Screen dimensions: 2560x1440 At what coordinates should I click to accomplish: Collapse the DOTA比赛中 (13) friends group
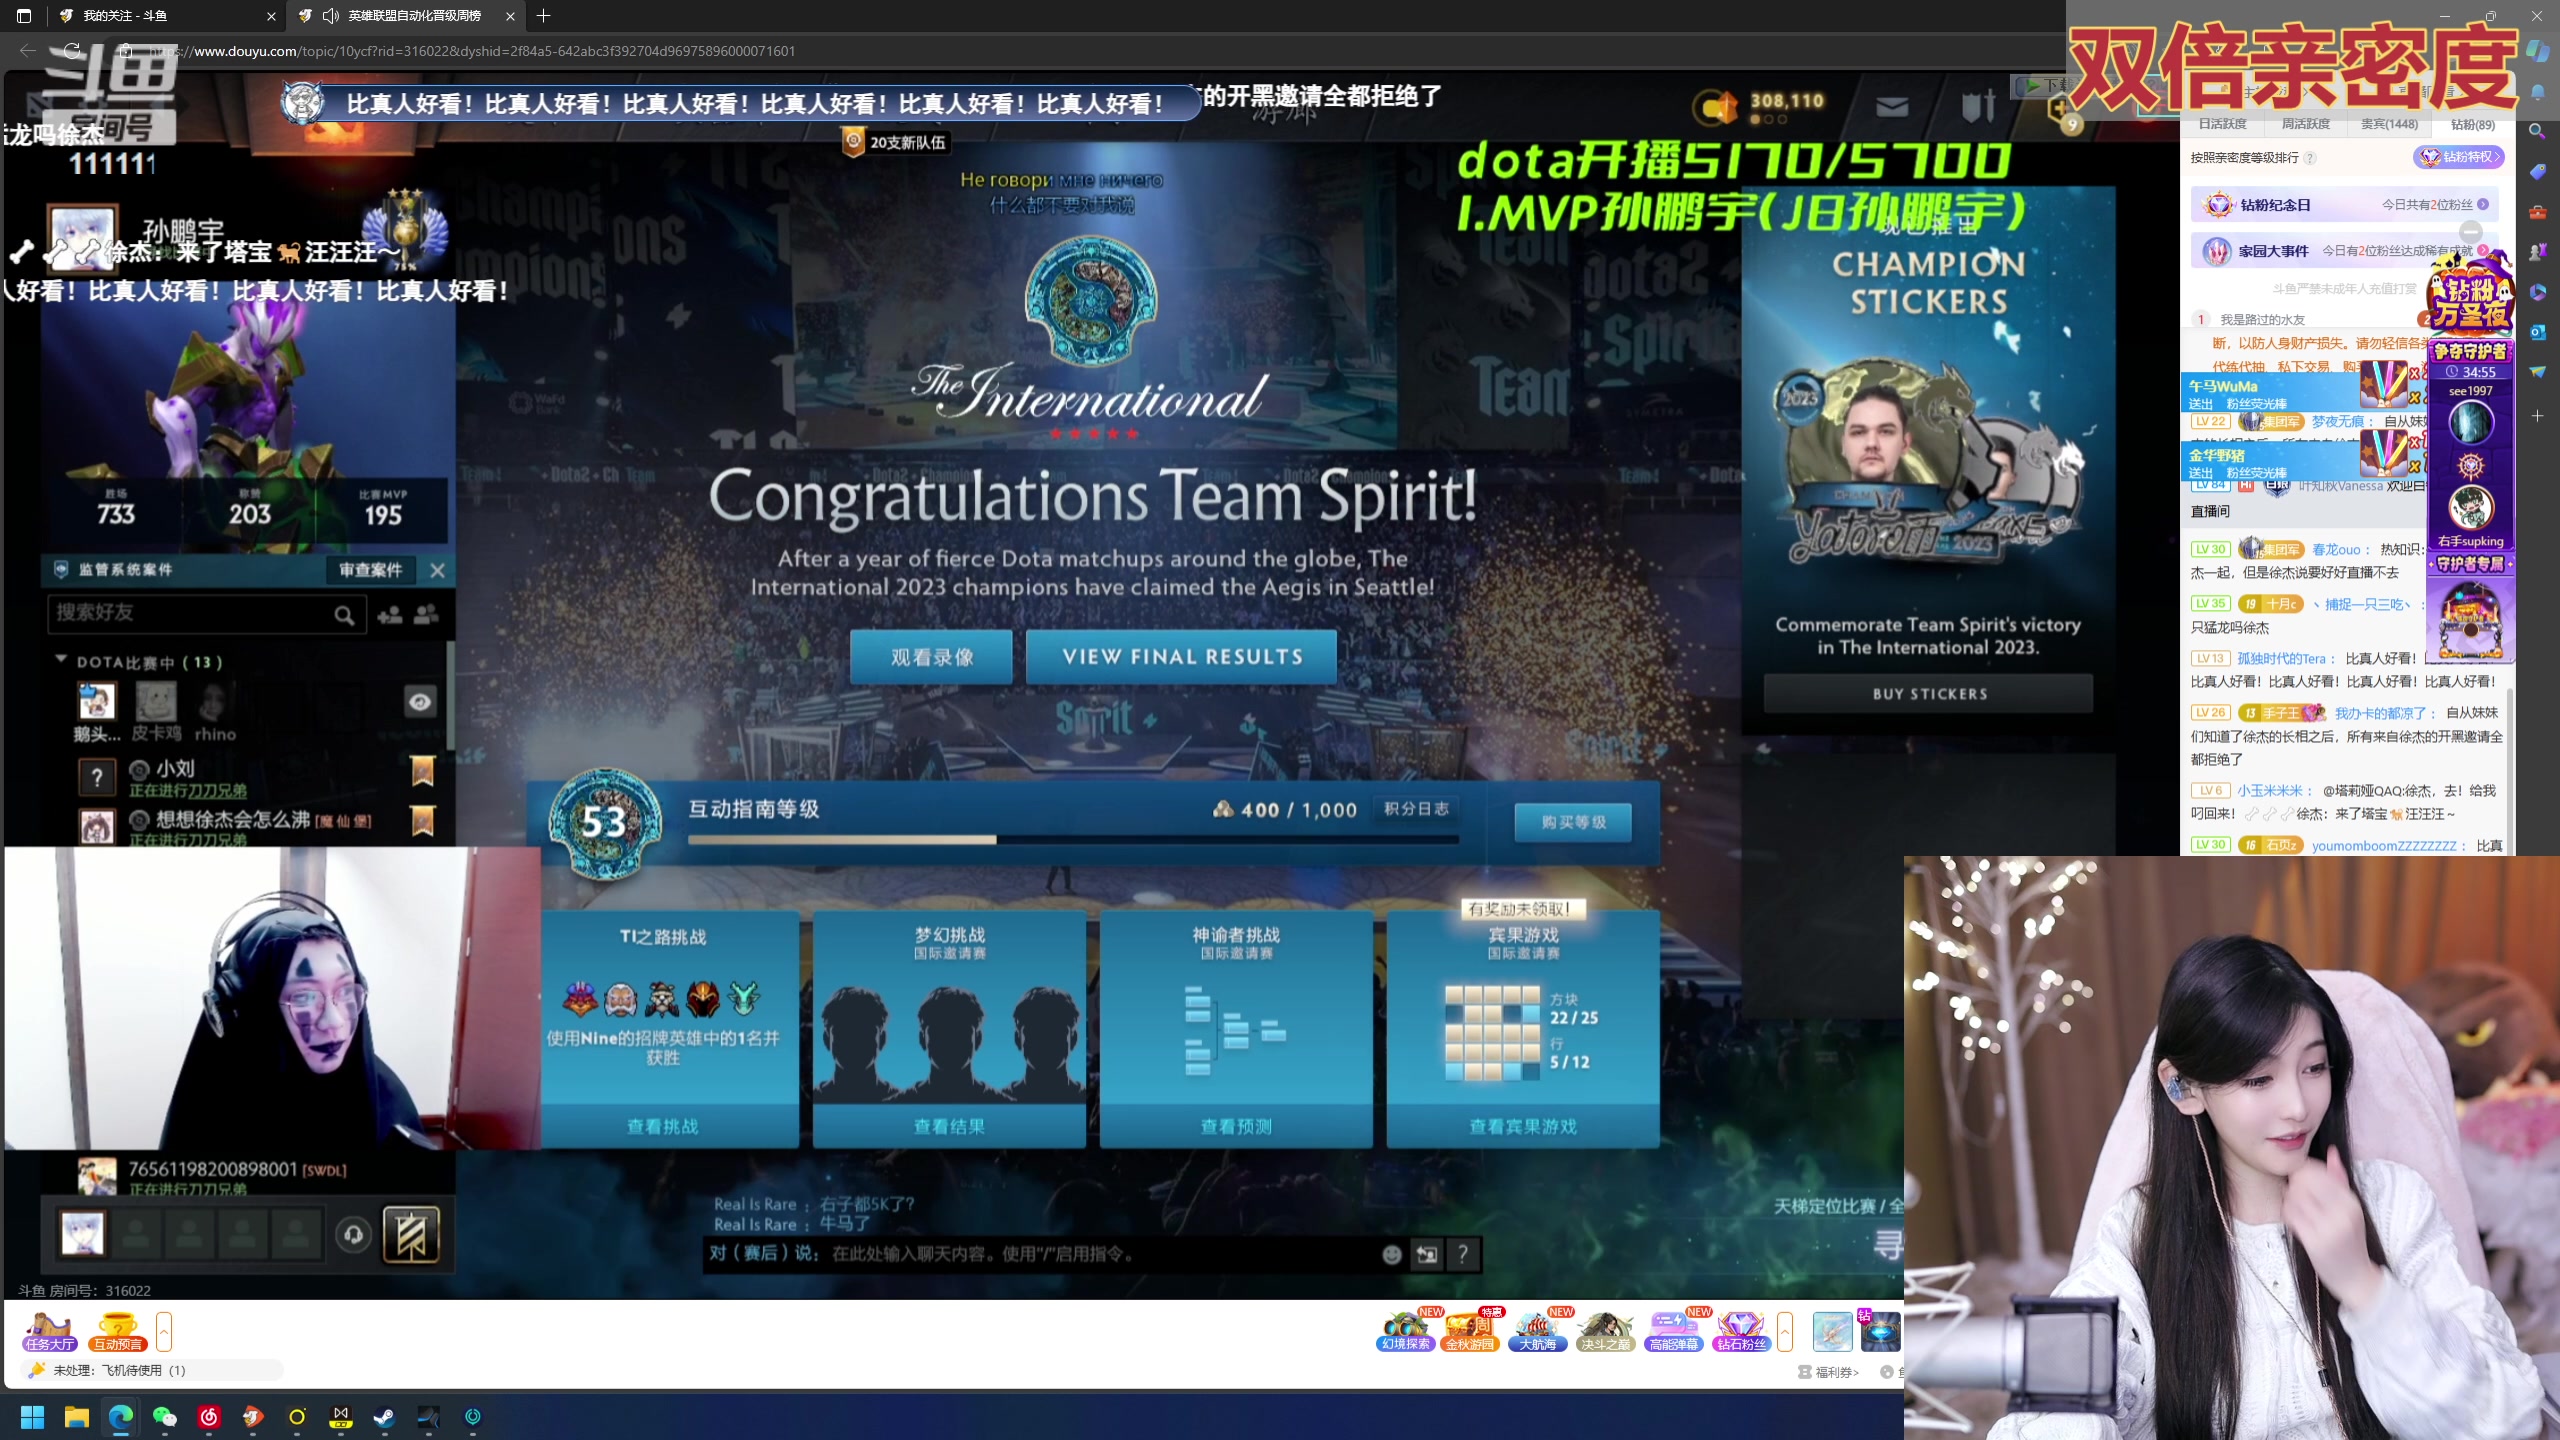click(x=61, y=661)
